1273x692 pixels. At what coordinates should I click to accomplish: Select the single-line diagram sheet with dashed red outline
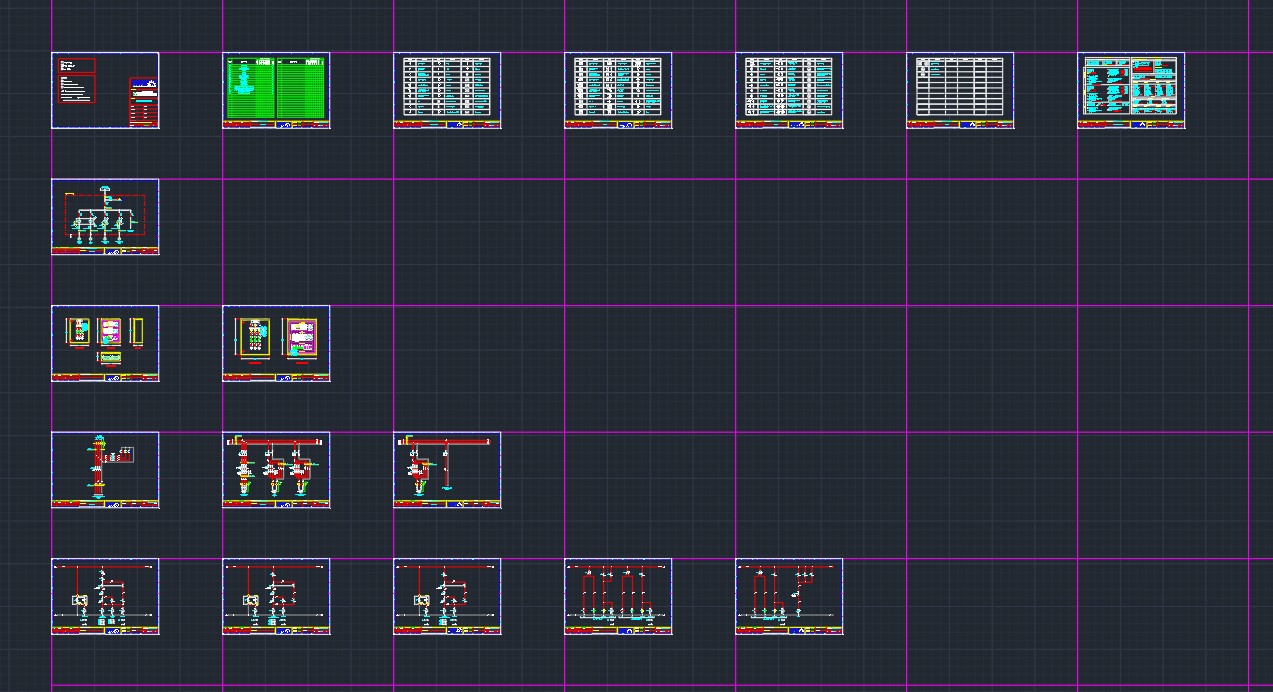tap(105, 217)
